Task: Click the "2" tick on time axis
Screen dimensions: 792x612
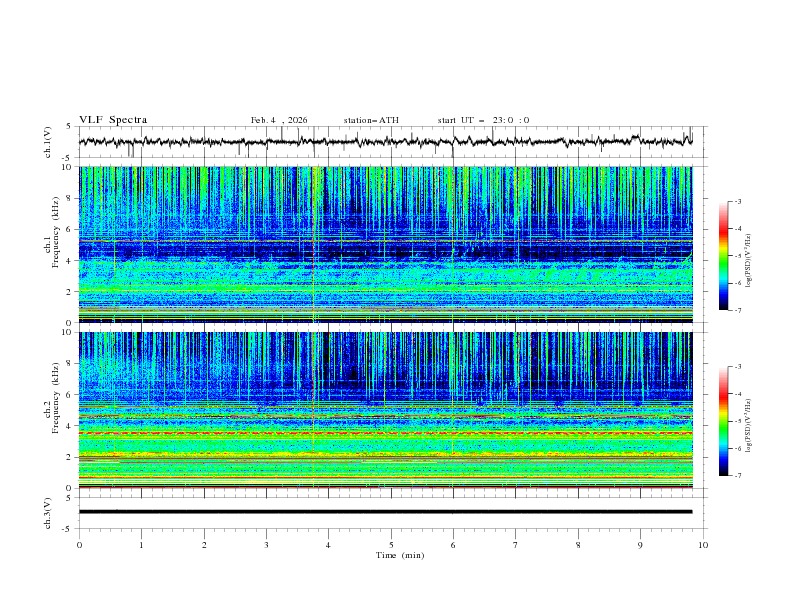Action: pos(204,545)
